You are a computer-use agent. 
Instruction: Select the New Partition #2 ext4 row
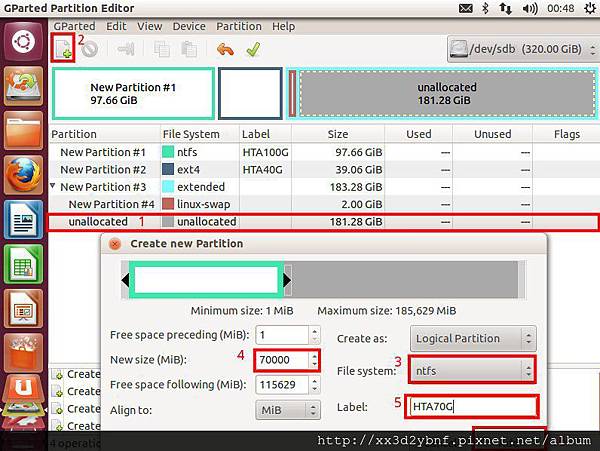[x=324, y=169]
